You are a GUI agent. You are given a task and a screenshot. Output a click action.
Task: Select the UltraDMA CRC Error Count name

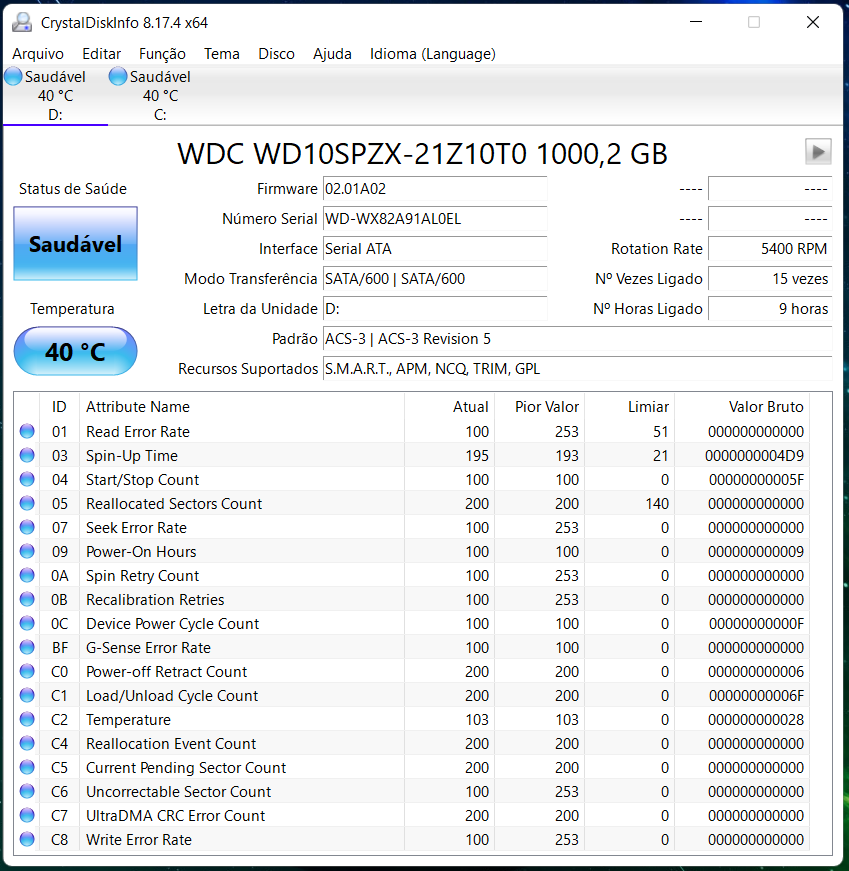click(x=176, y=815)
